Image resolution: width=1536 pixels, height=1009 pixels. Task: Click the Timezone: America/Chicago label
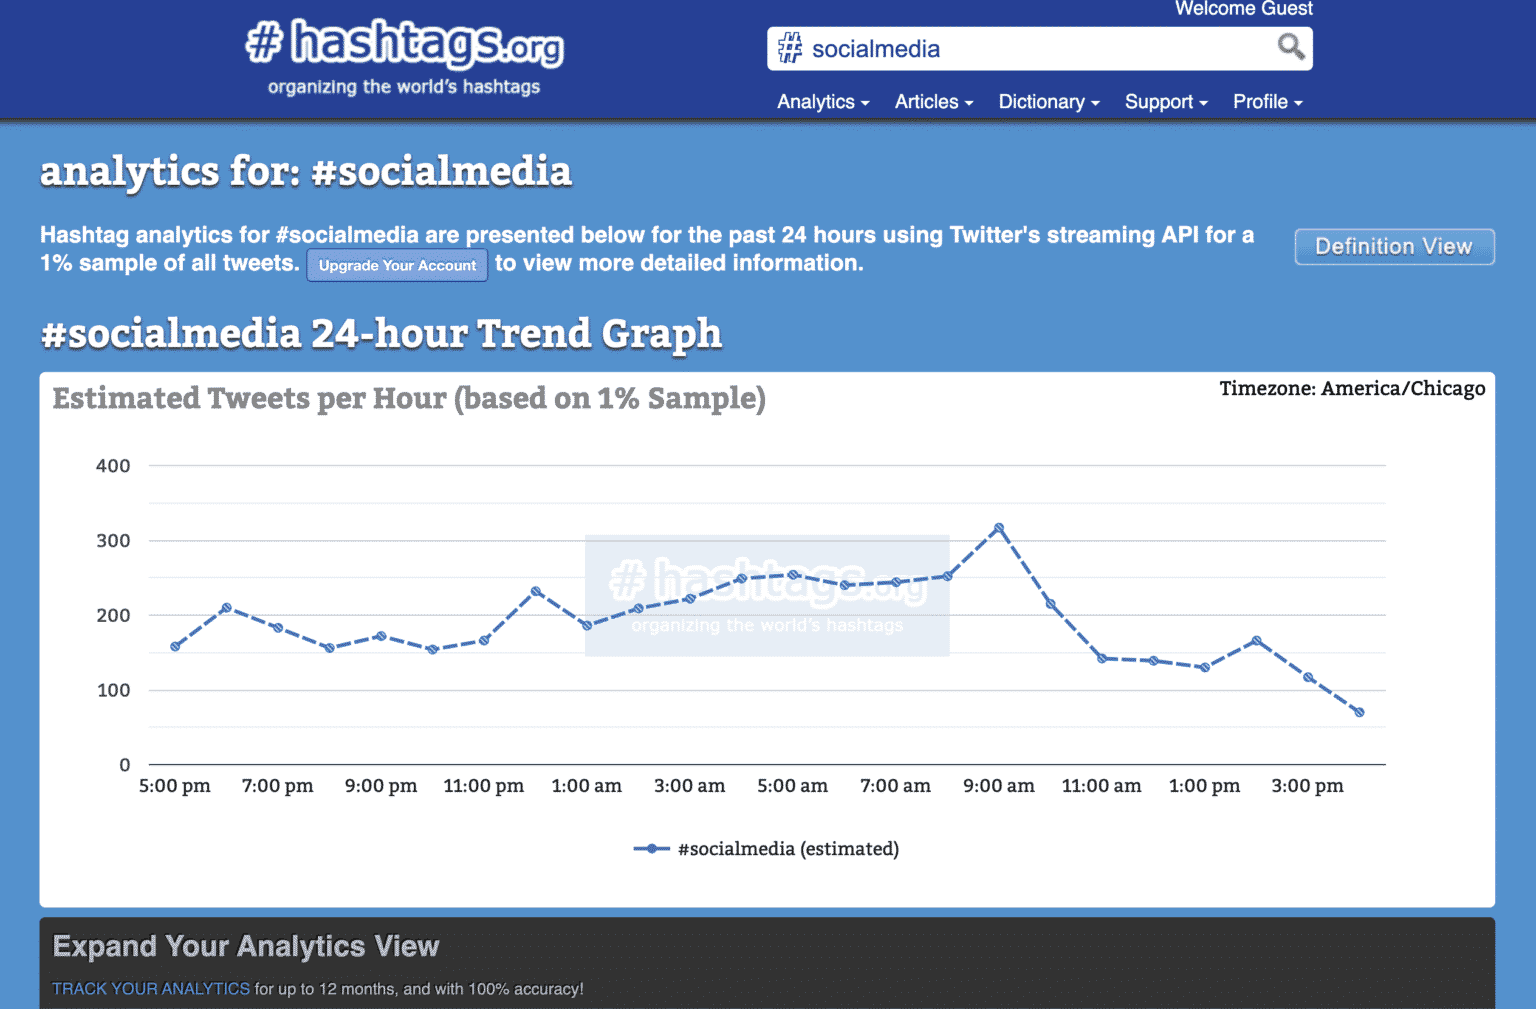pos(1352,388)
